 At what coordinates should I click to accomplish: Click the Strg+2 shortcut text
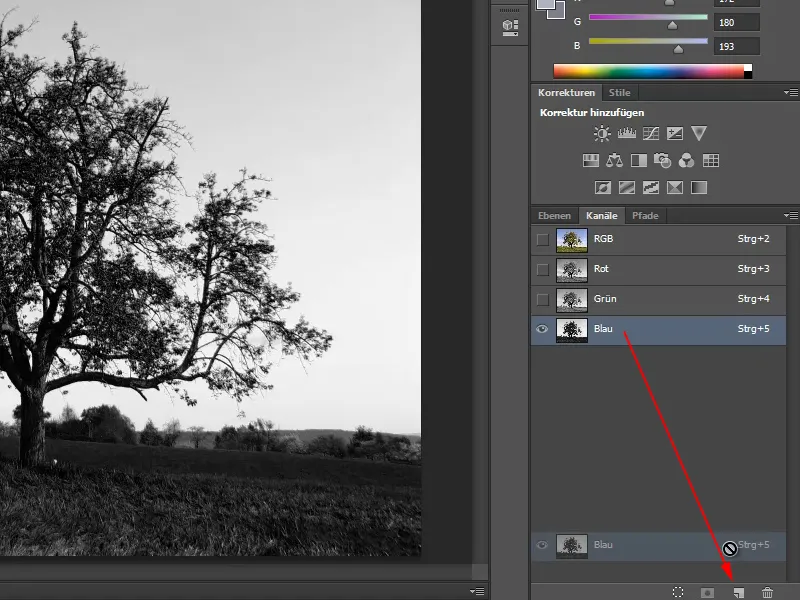point(753,239)
